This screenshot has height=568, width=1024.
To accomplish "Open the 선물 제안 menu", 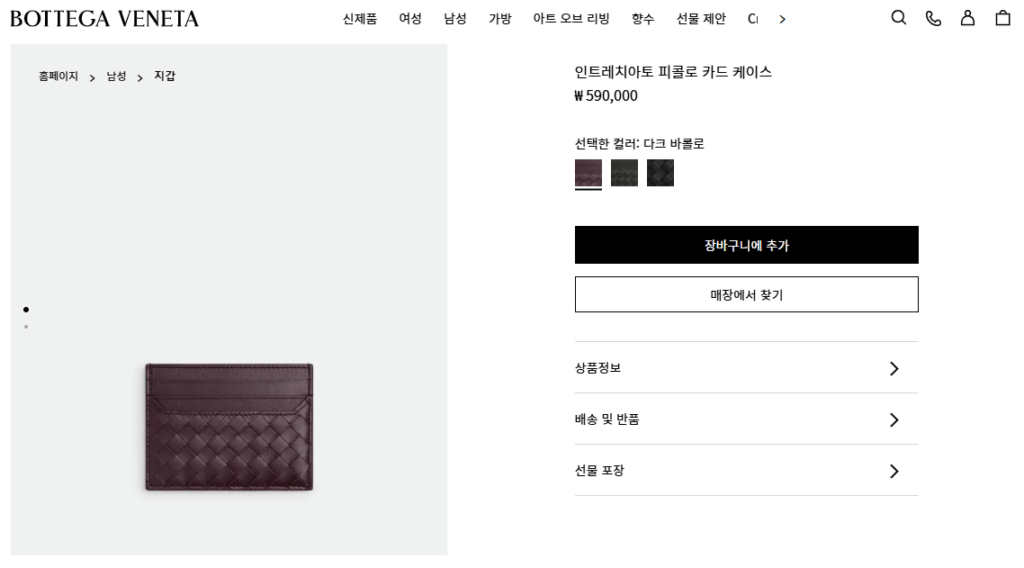I will pos(701,19).
